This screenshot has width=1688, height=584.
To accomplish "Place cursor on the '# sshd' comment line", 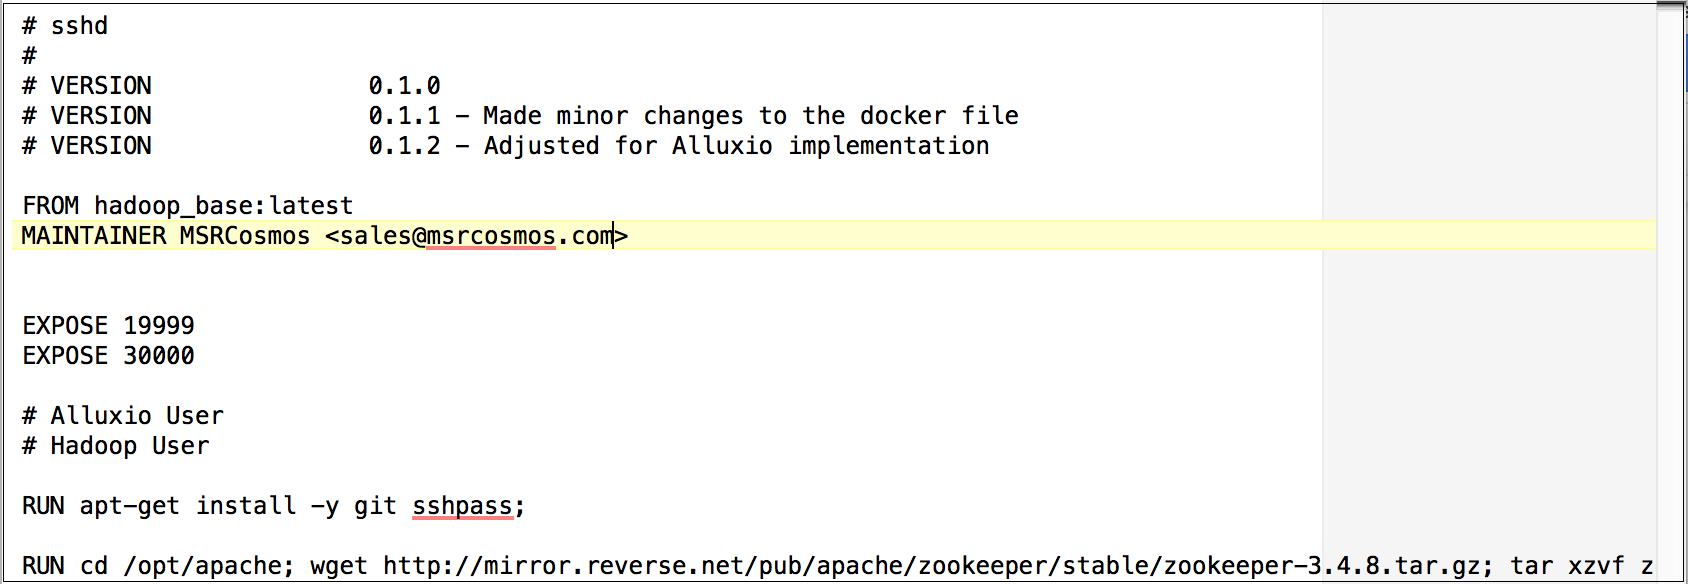I will click(65, 26).
